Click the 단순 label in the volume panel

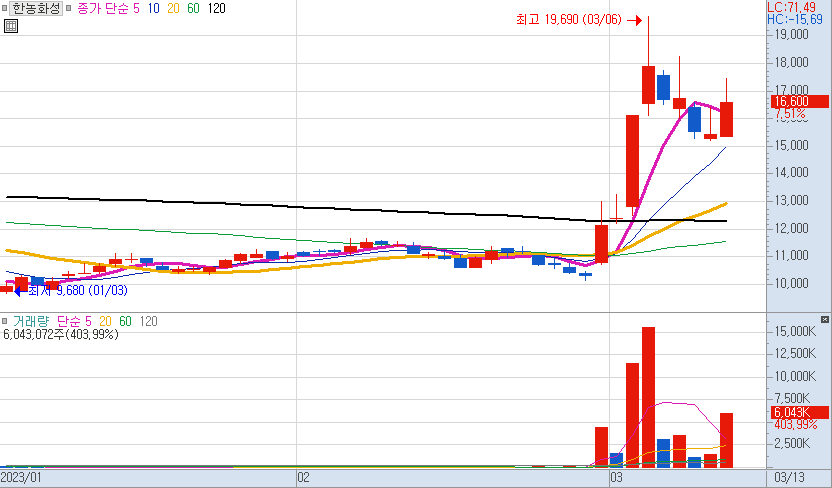68,321
